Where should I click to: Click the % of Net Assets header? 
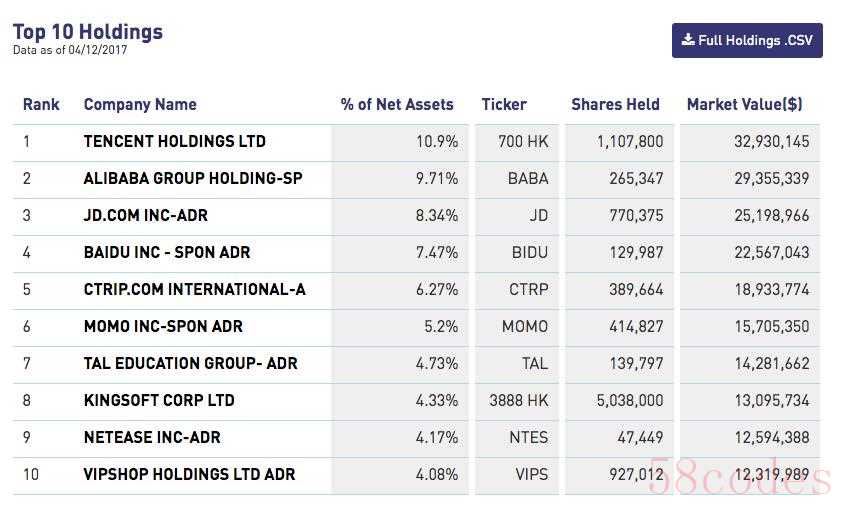[397, 104]
